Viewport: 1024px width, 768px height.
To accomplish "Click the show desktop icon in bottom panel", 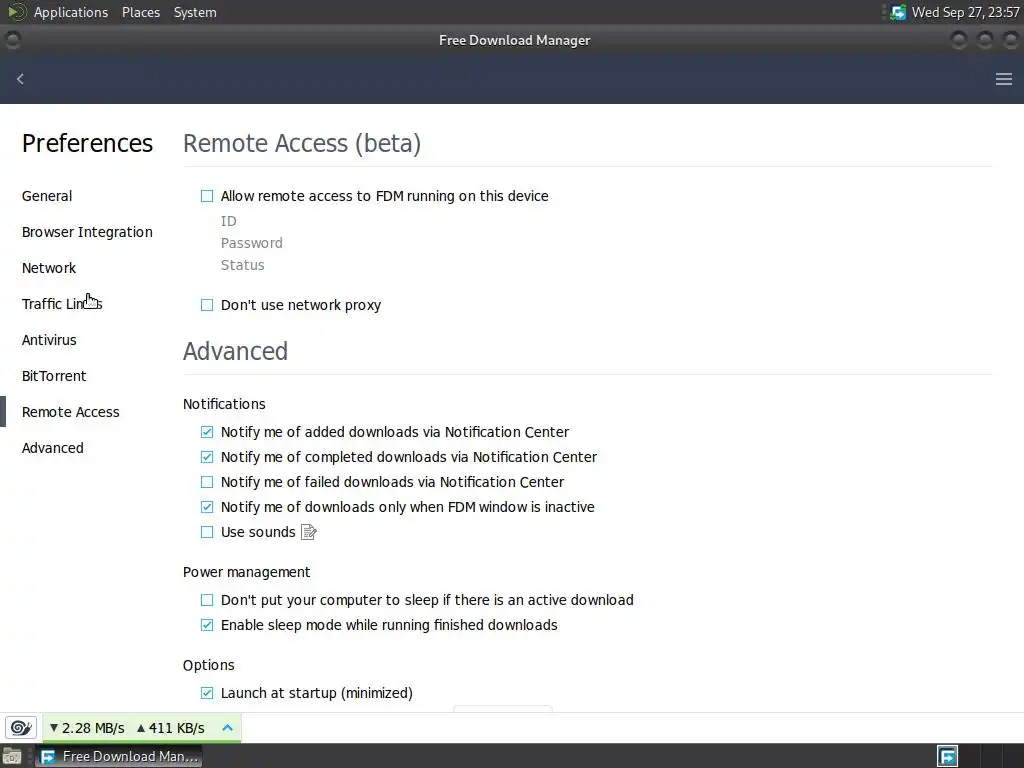I will click(x=11, y=756).
